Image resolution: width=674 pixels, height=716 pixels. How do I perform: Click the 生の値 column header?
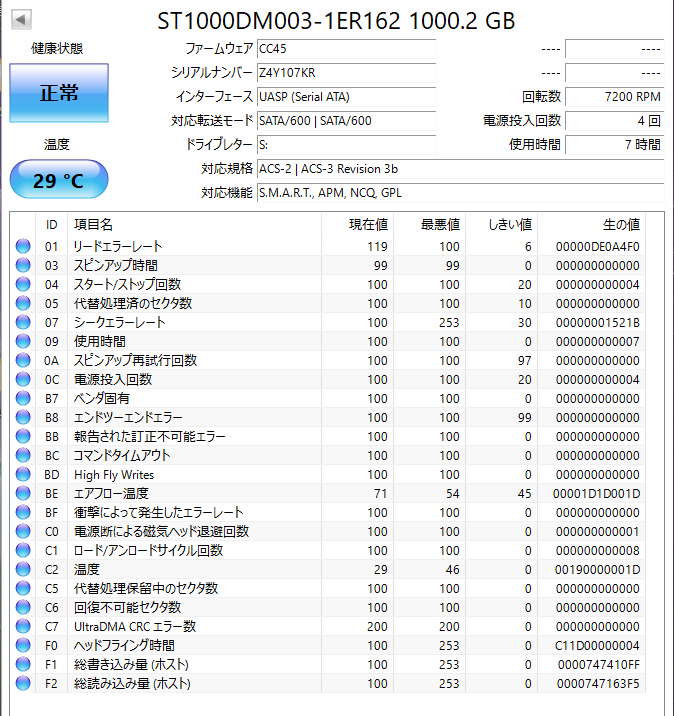pyautogui.click(x=620, y=224)
